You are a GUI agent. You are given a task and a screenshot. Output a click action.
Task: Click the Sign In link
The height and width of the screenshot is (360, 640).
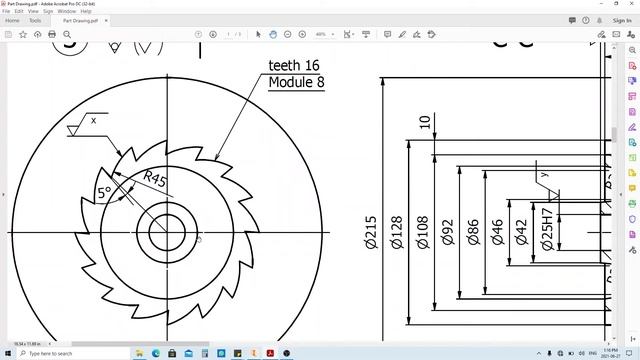pyautogui.click(x=622, y=20)
